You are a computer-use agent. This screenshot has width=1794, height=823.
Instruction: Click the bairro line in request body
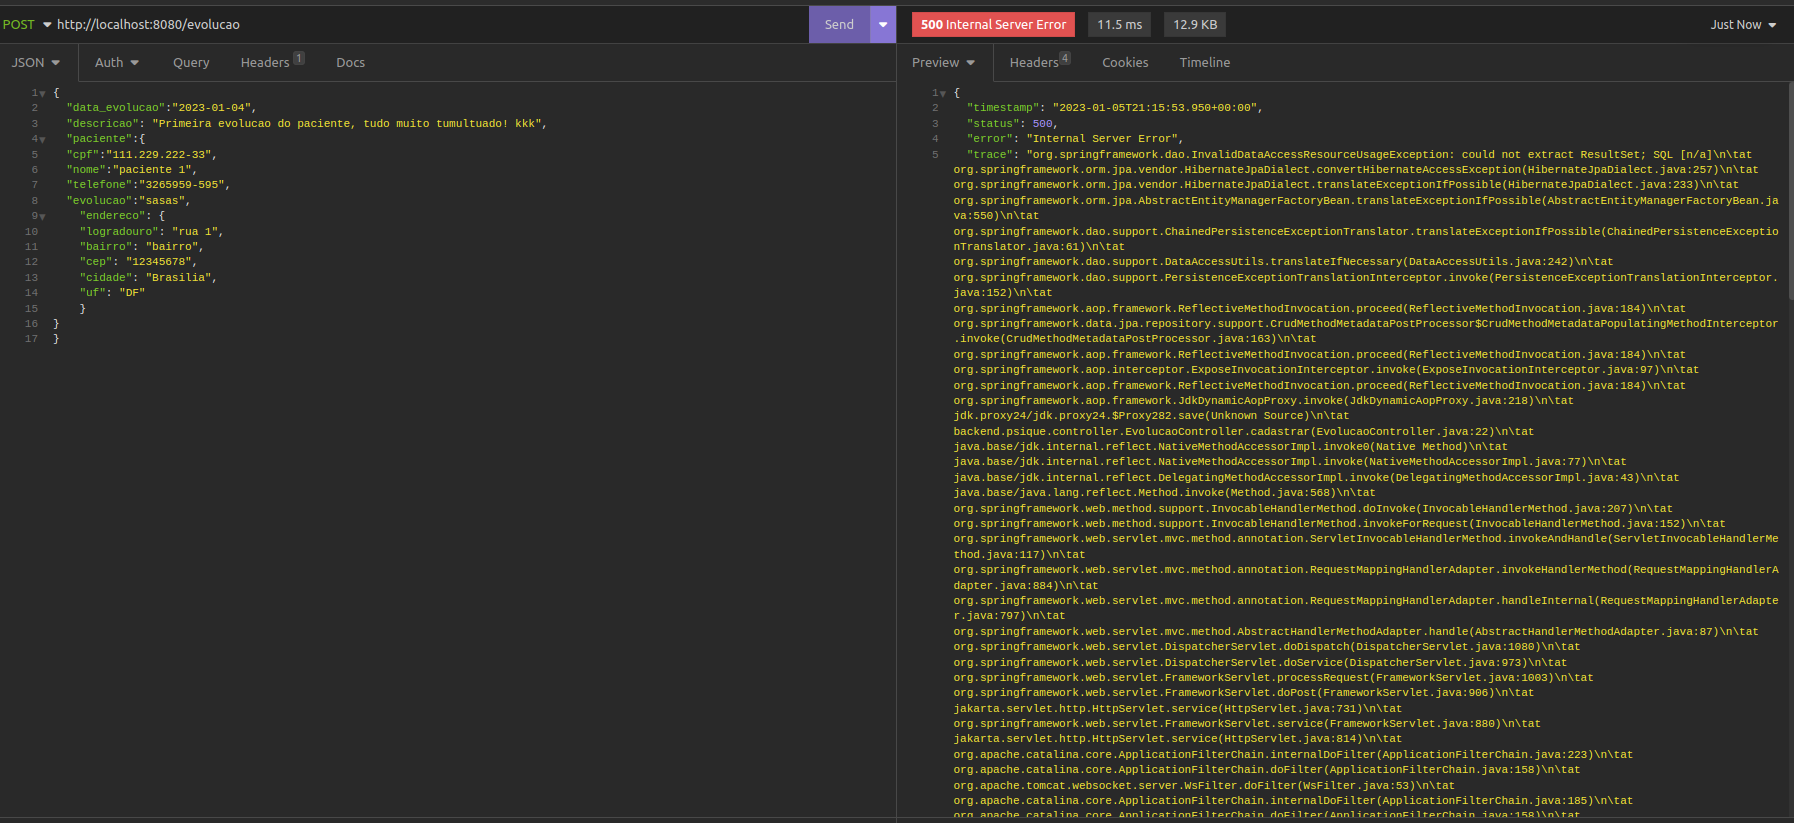[x=141, y=247]
